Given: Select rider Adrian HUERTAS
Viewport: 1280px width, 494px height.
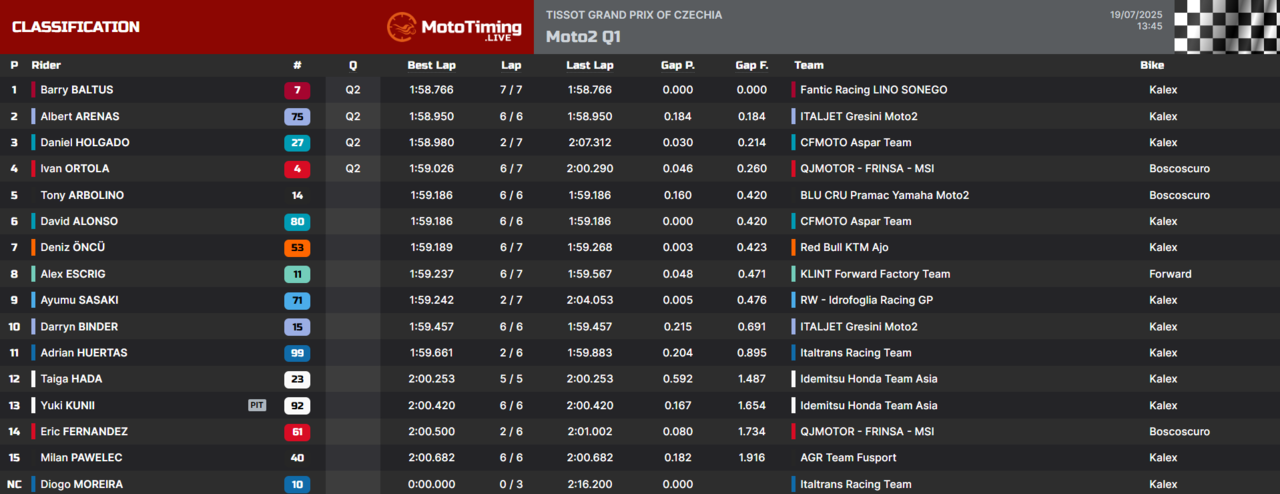Looking at the screenshot, I should tap(84, 352).
